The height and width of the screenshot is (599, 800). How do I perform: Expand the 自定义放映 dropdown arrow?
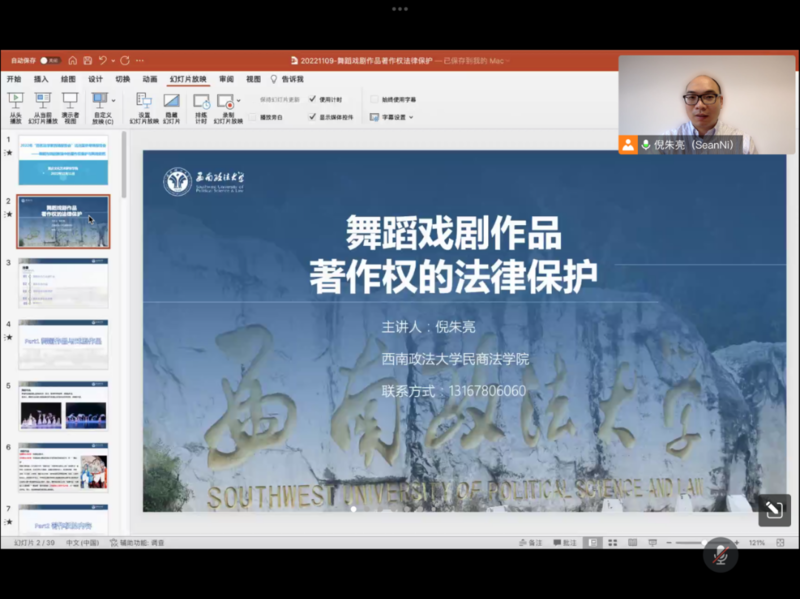(113, 101)
